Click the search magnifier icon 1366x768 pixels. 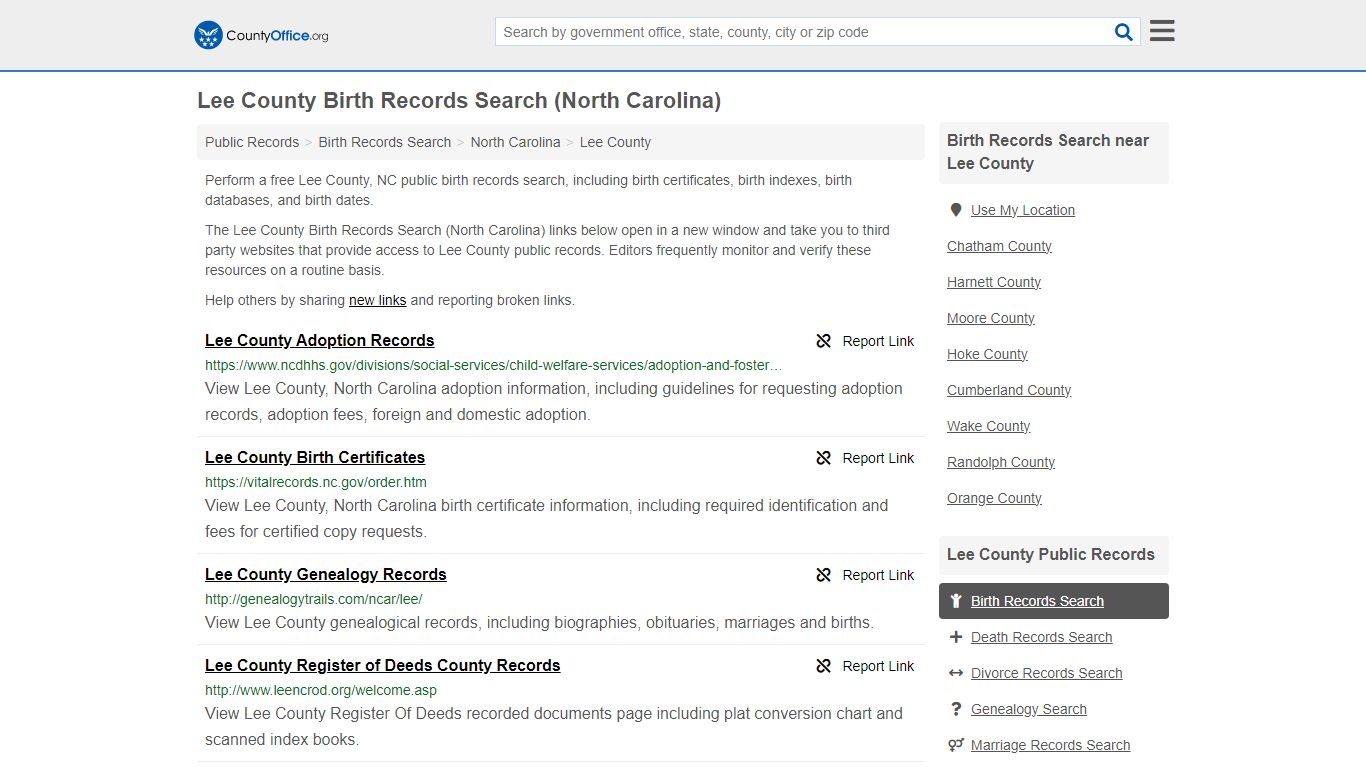tap(1124, 32)
